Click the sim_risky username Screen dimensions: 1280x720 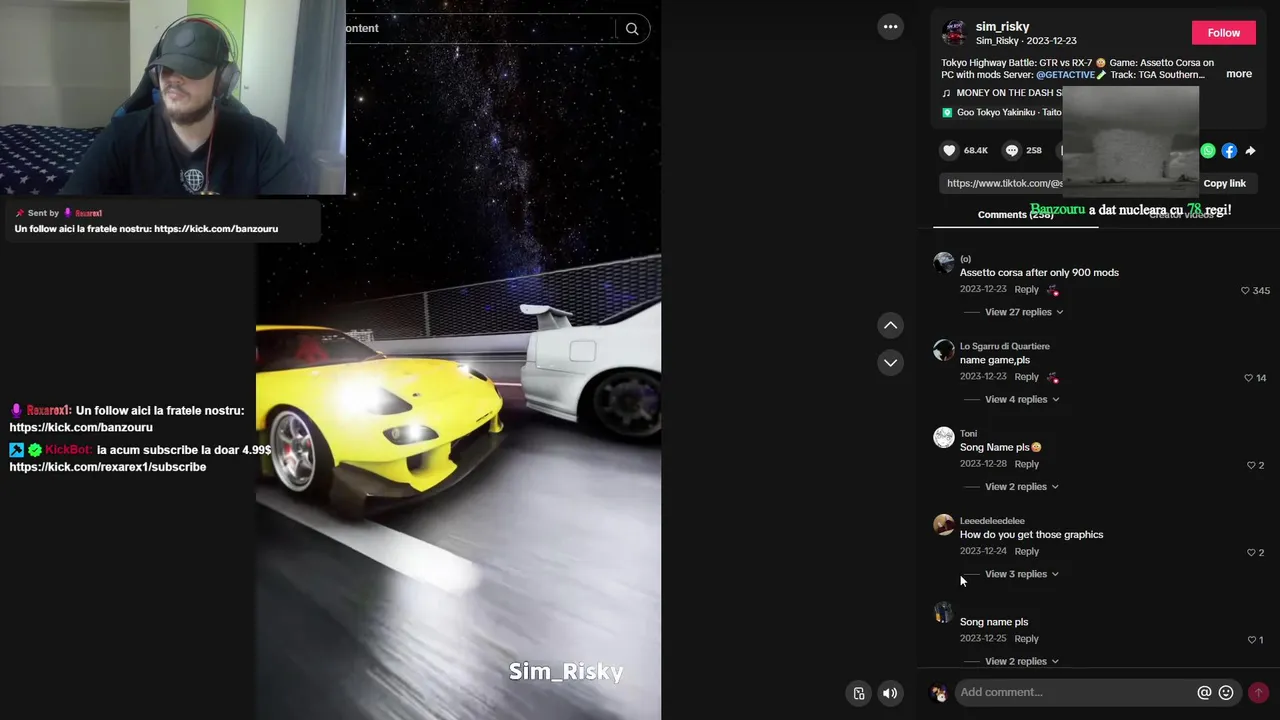(x=1002, y=27)
